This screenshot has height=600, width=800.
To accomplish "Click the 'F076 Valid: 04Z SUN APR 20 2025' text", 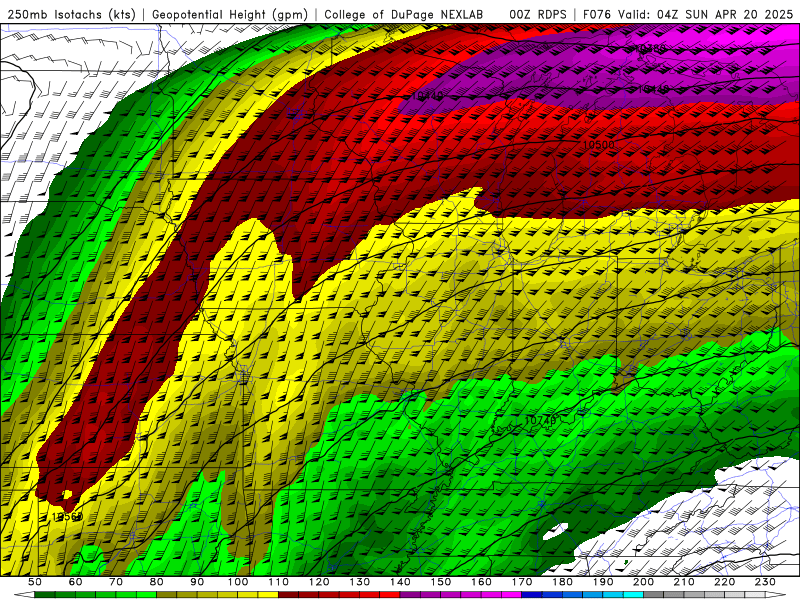I will point(688,15).
